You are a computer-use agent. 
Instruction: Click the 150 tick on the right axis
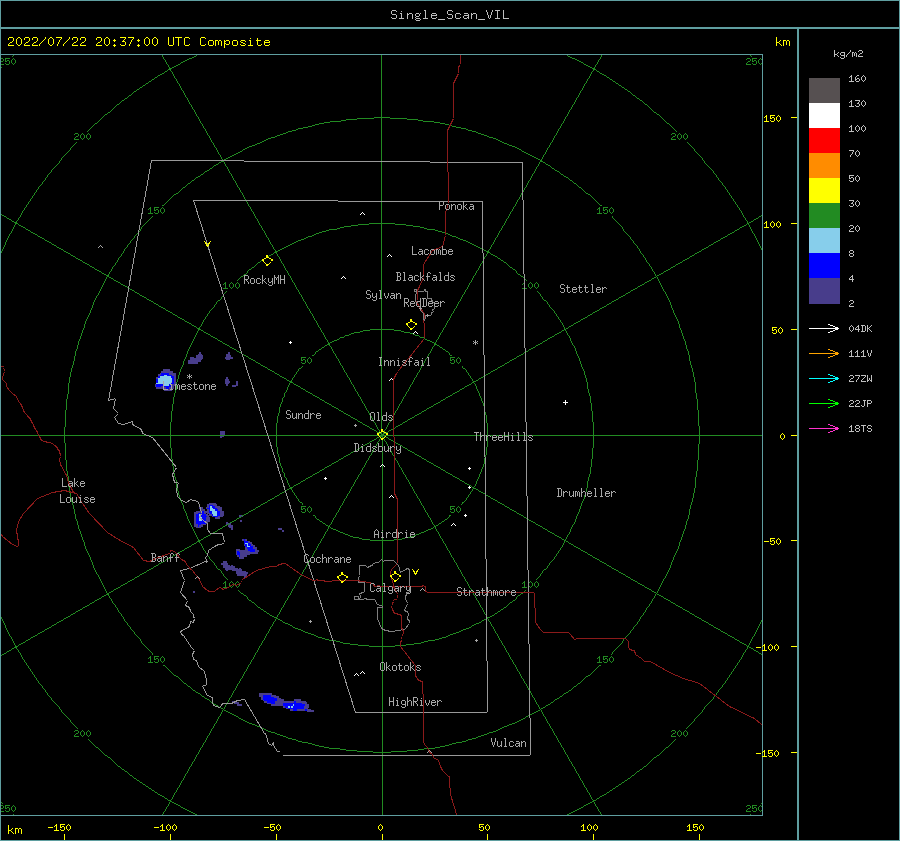pos(772,118)
